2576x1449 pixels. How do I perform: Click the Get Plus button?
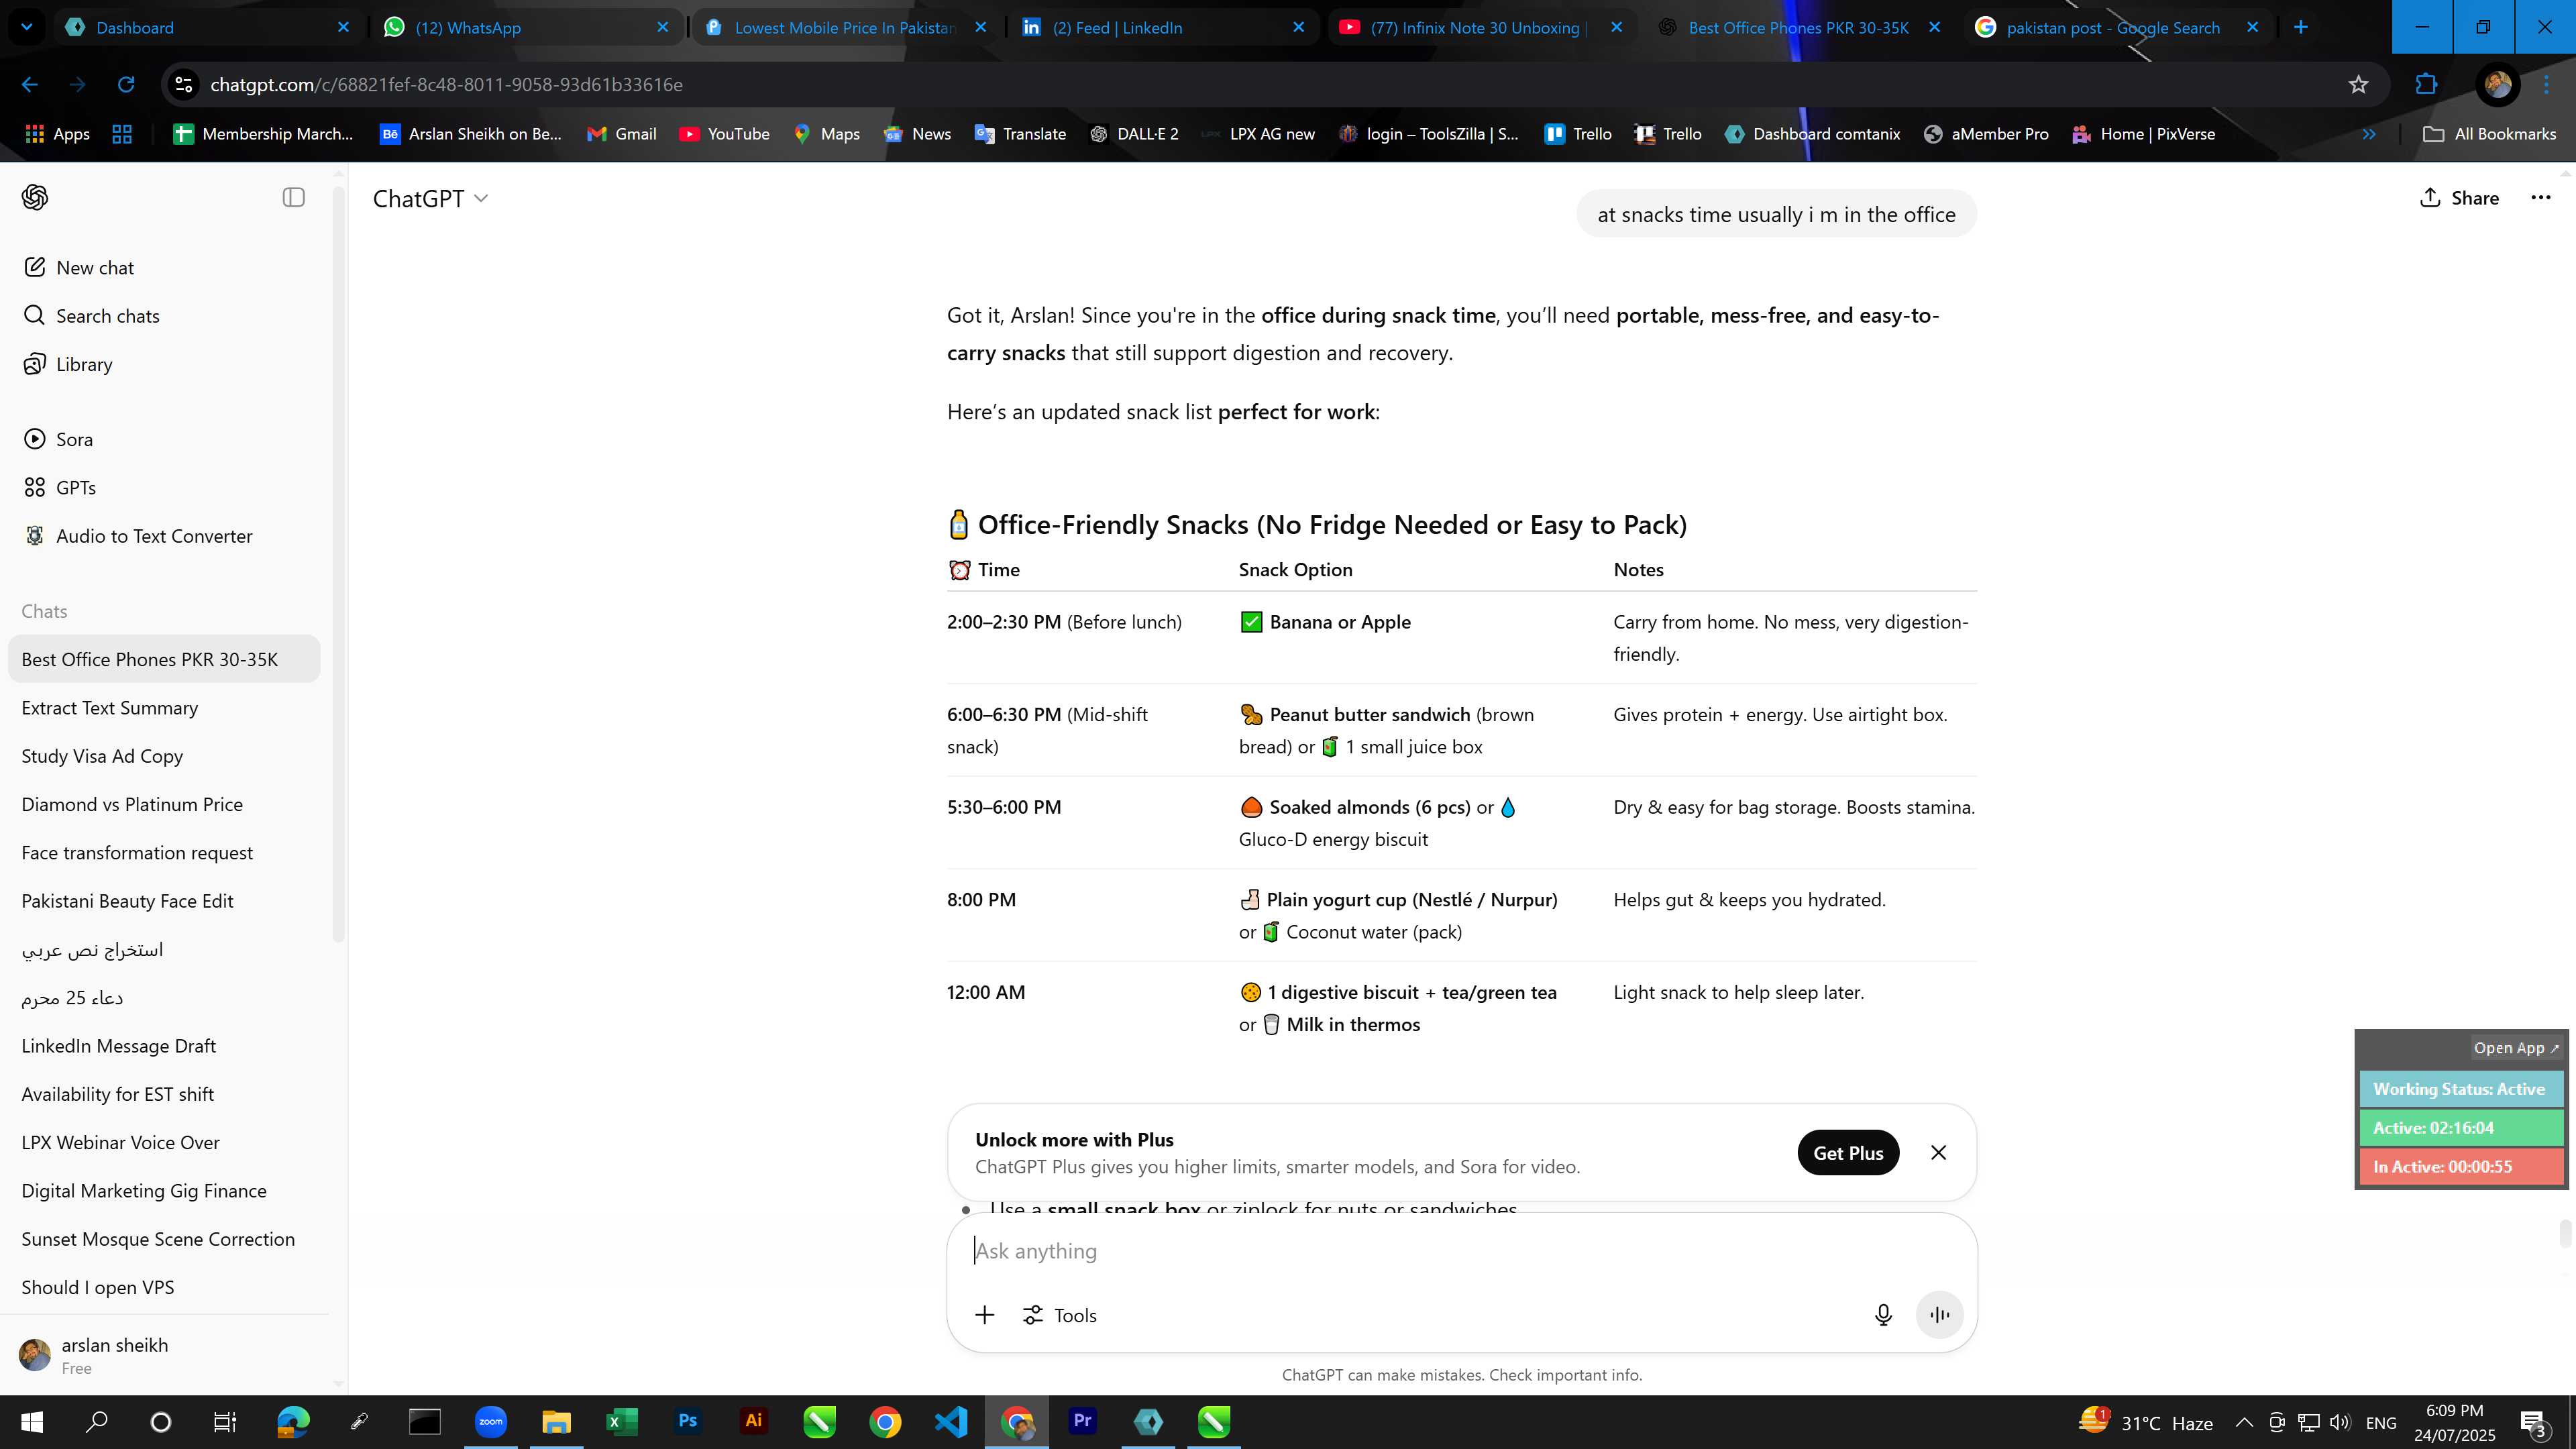[1848, 1152]
